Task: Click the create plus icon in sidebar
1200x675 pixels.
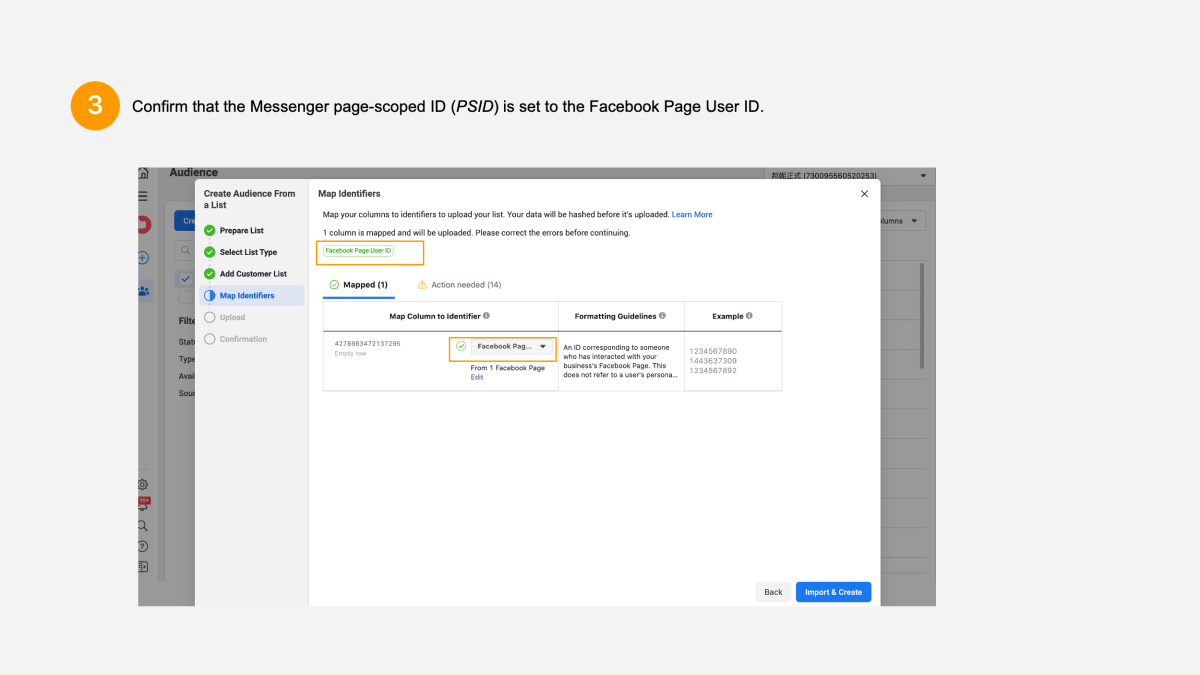Action: pos(142,257)
